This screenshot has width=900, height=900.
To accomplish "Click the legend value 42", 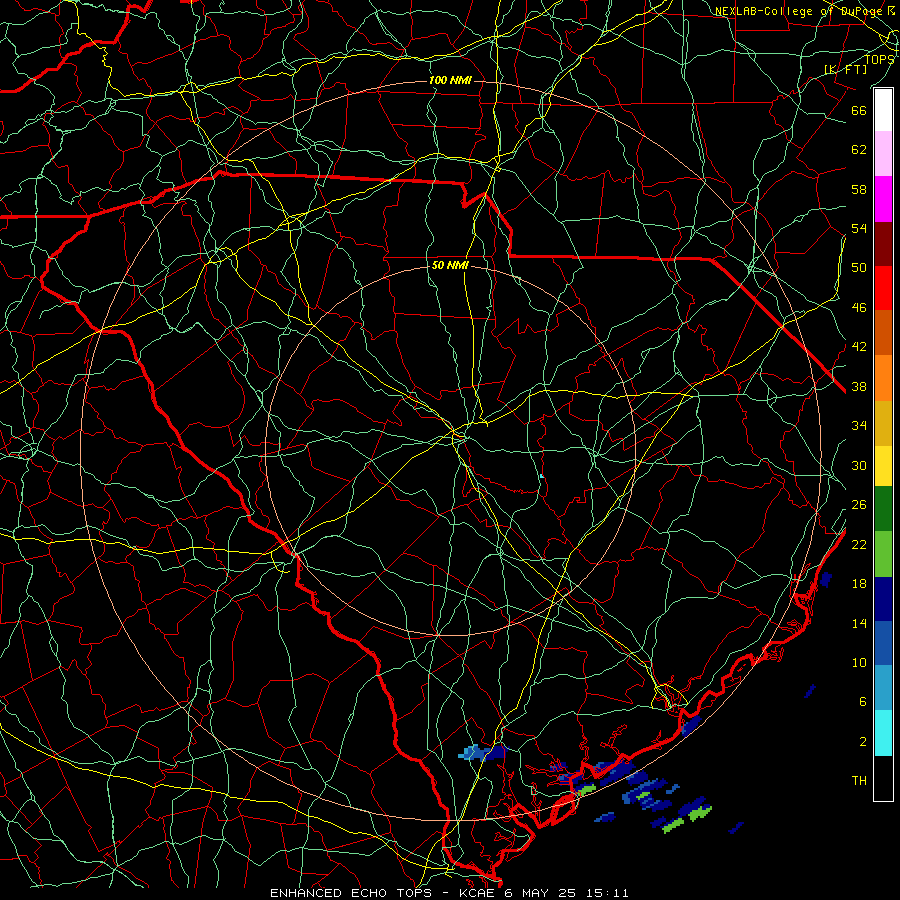I will pyautogui.click(x=859, y=346).
